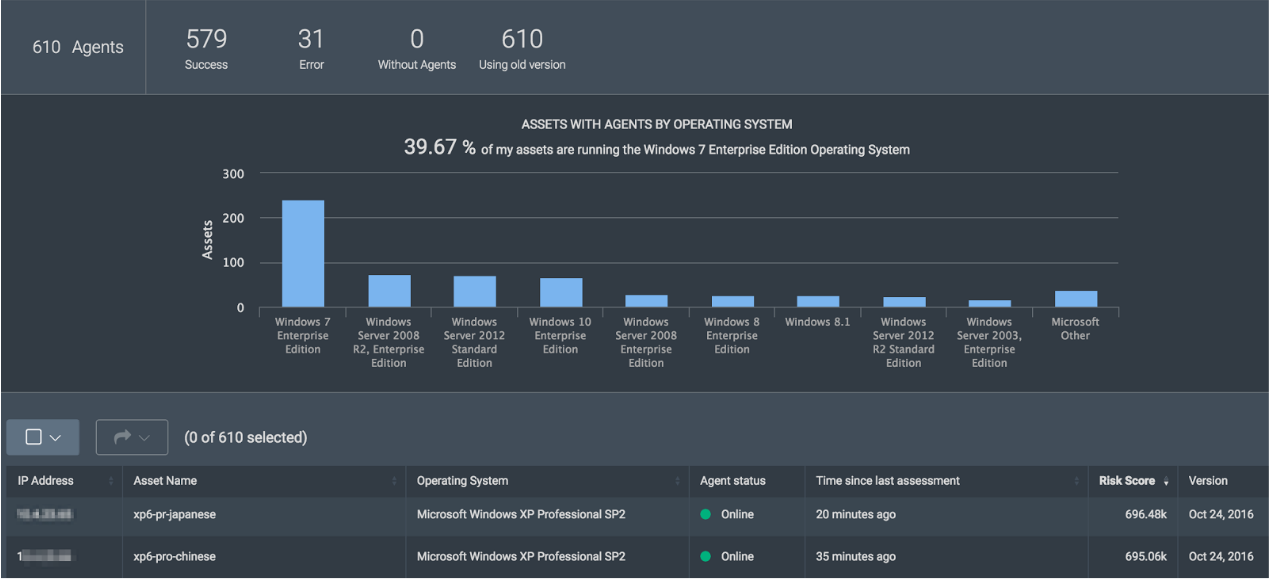
Task: Click the Windows 10 Enterprise Edition bar
Action: [x=561, y=292]
